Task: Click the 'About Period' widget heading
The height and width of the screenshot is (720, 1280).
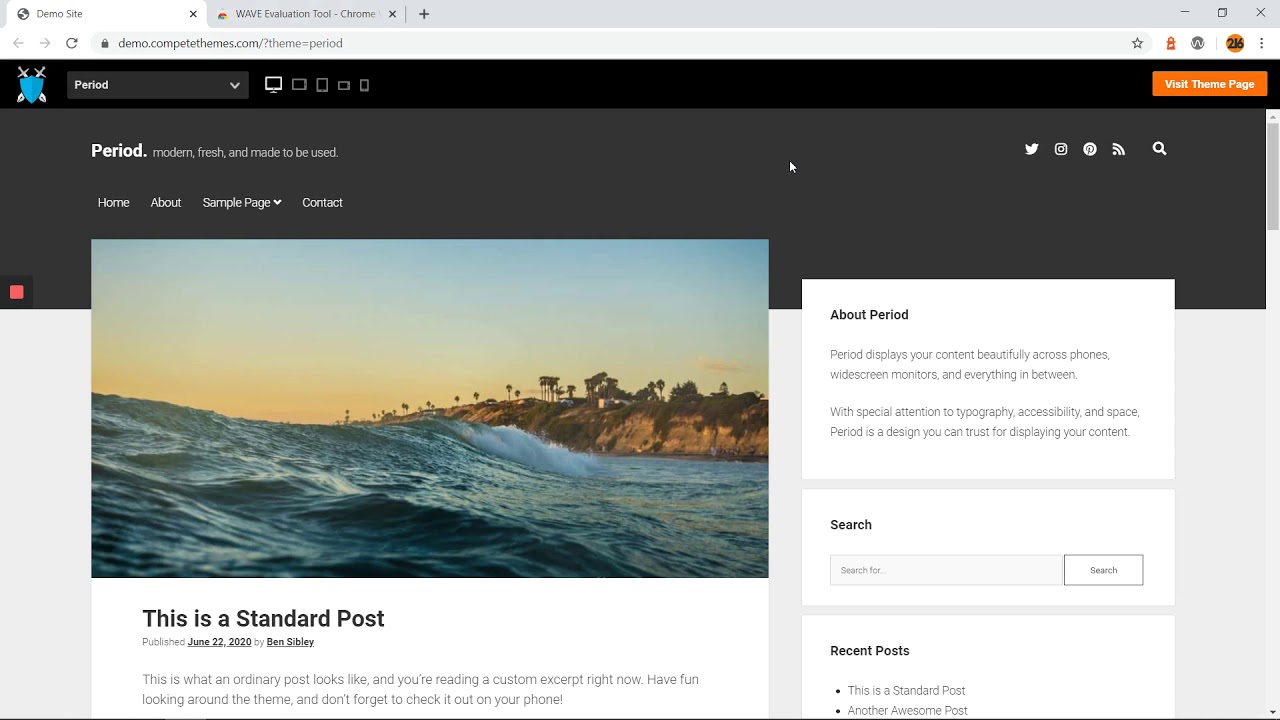Action: click(x=869, y=315)
